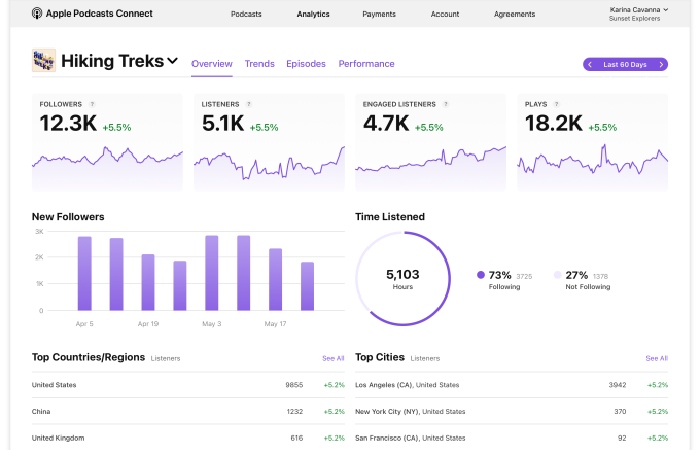The height and width of the screenshot is (450, 700).
Task: Open the Analytics menu item
Action: tap(313, 14)
